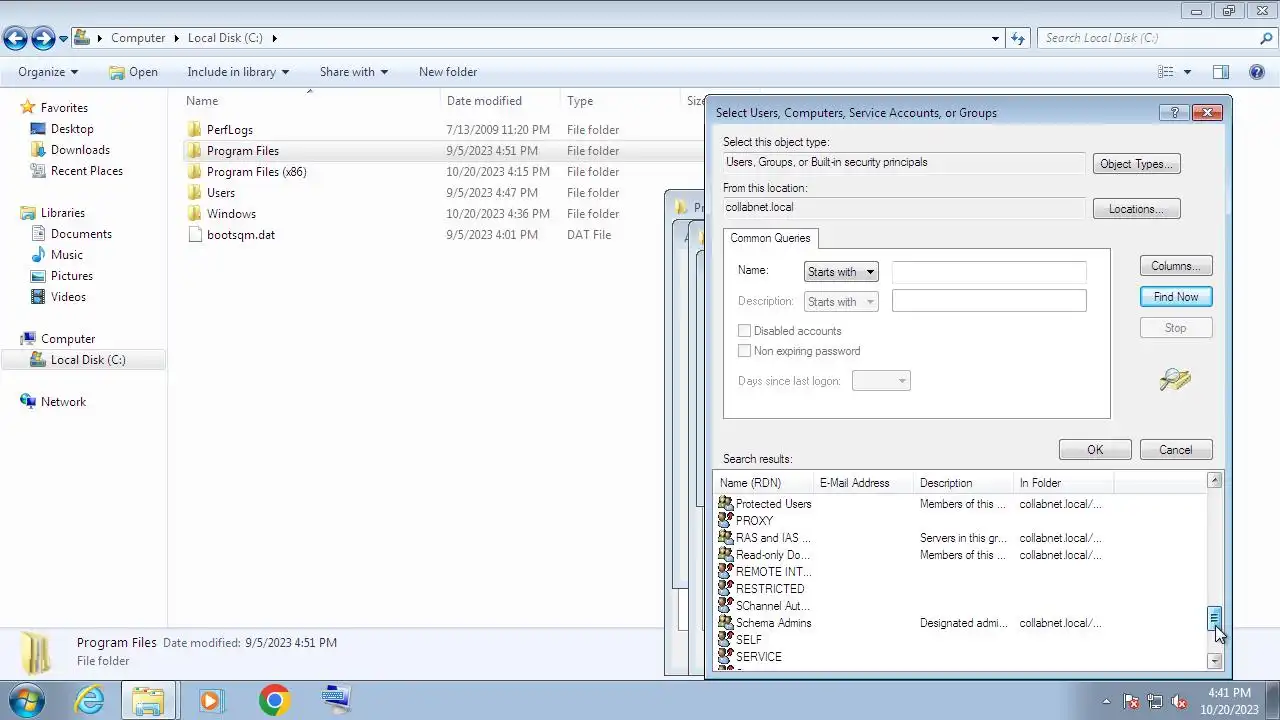Open the Music library
This screenshot has height=720, width=1280.
(x=67, y=255)
